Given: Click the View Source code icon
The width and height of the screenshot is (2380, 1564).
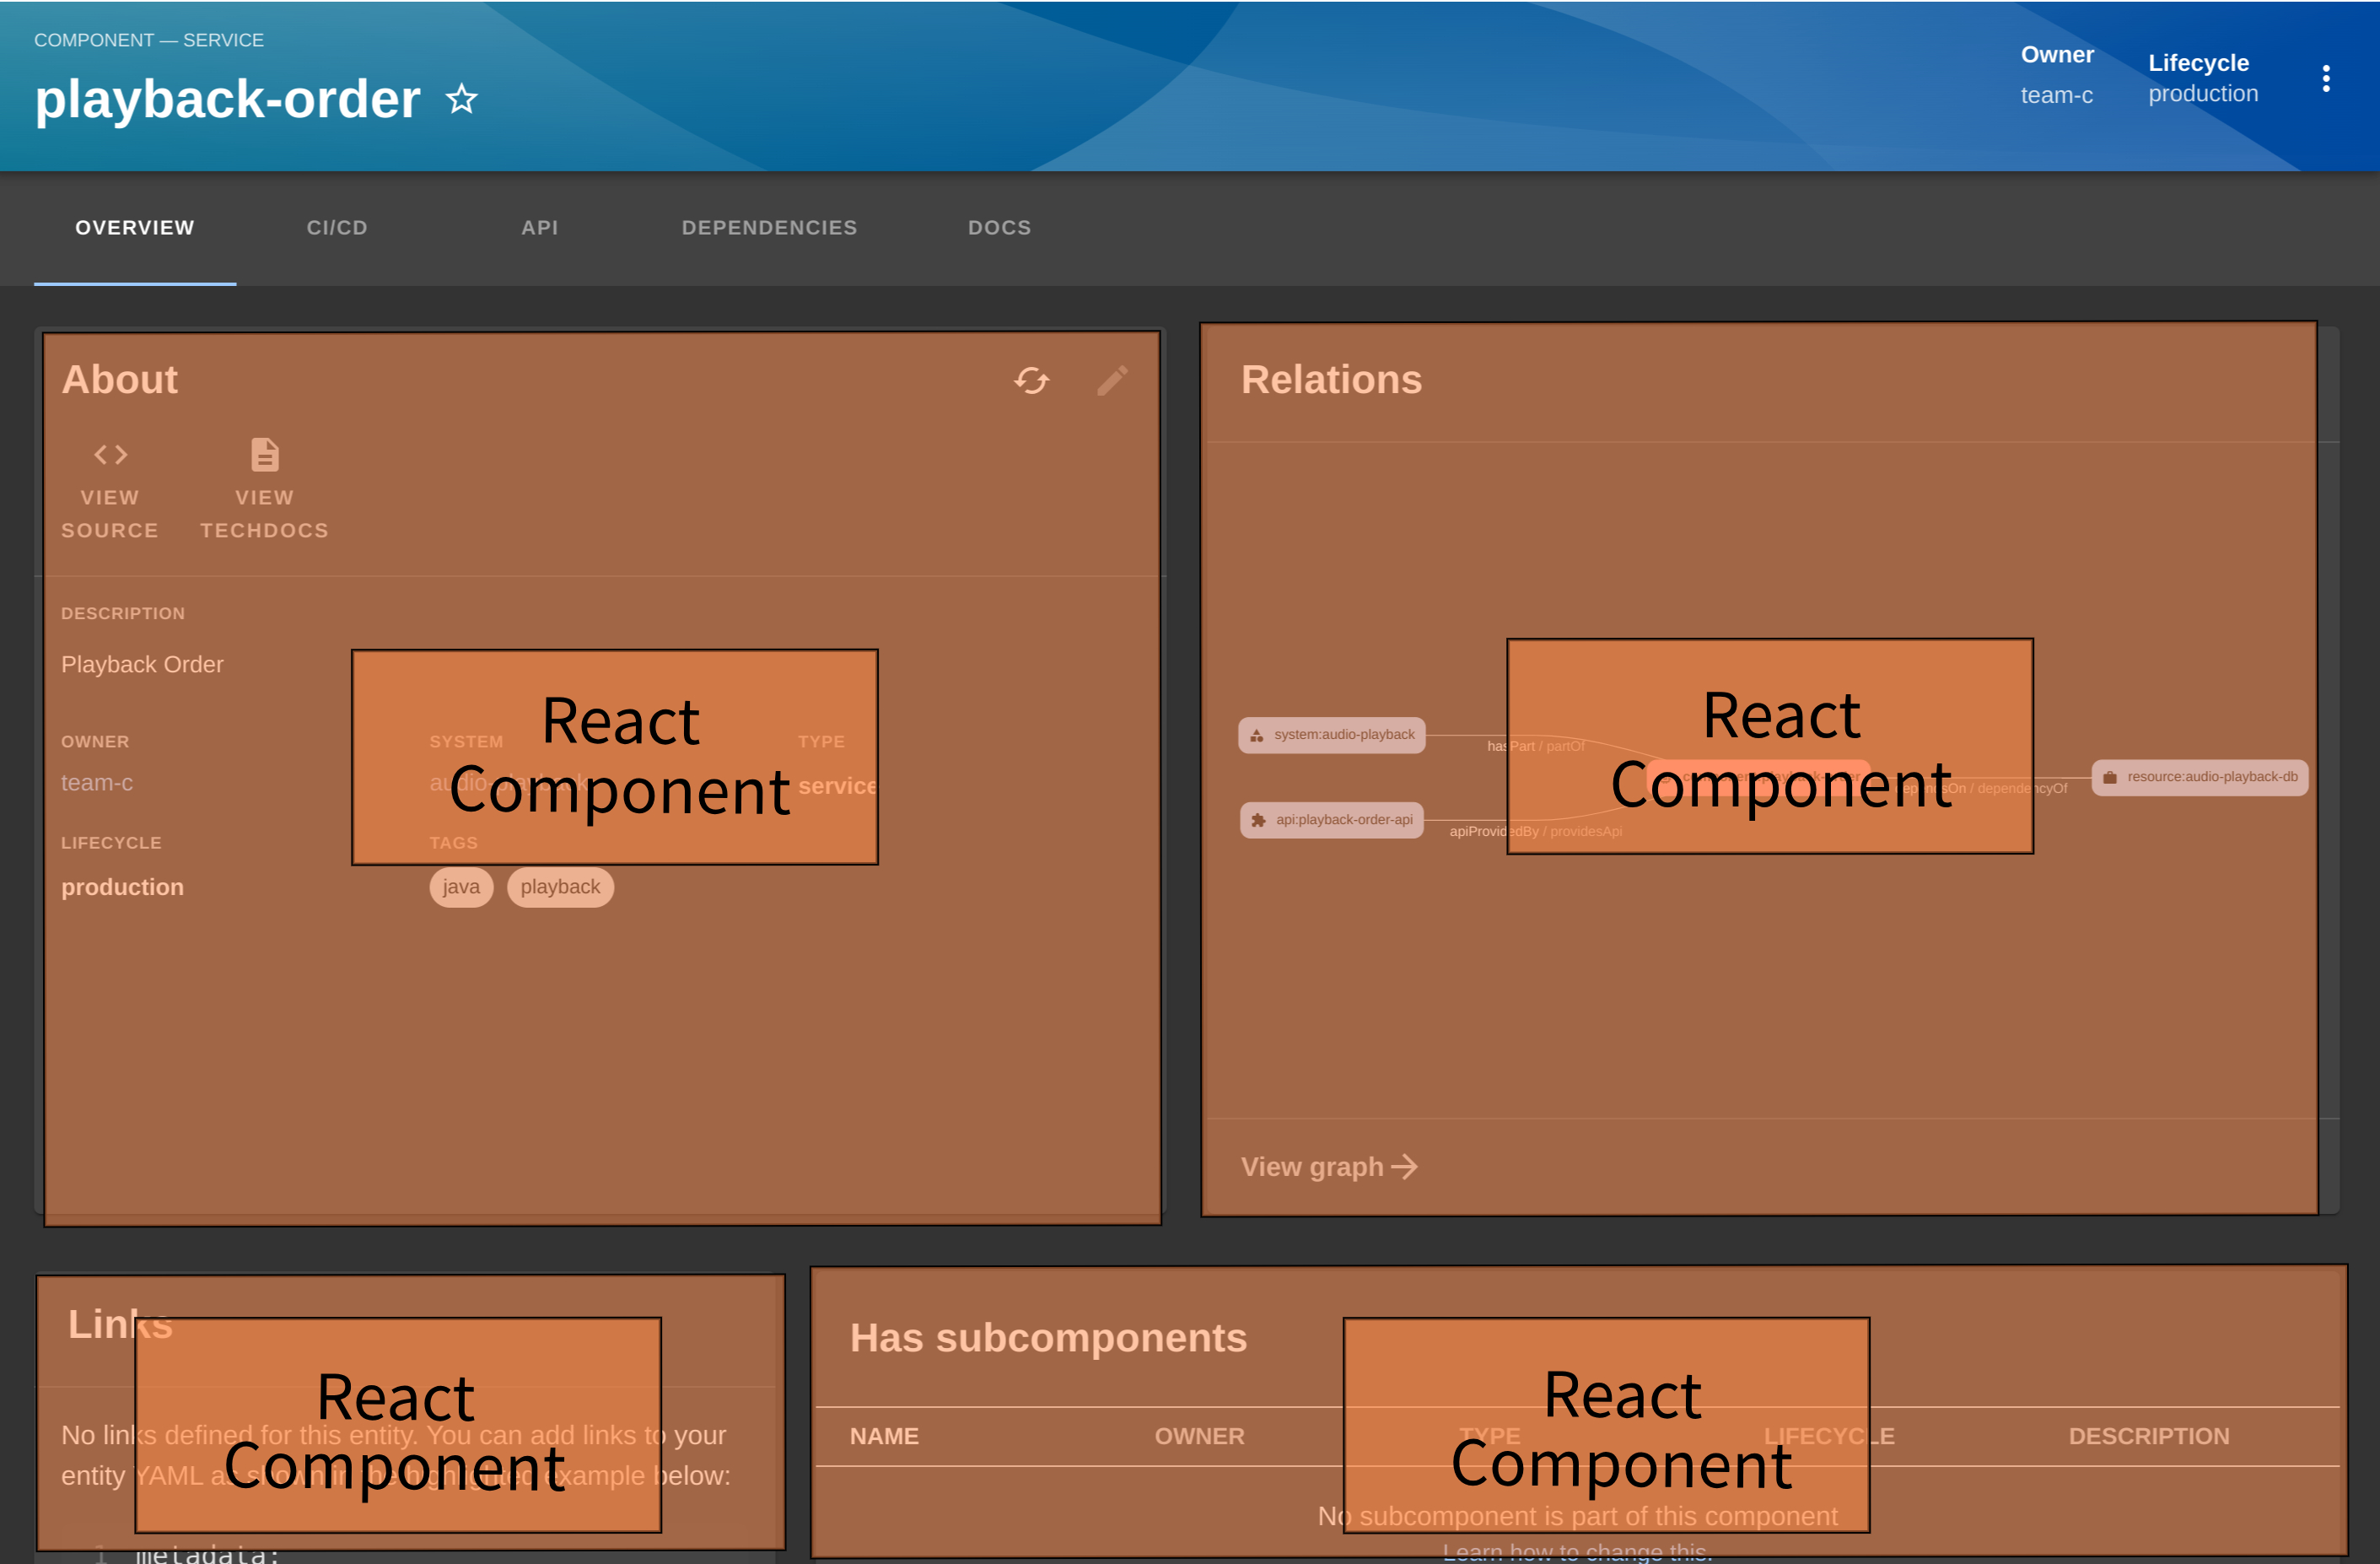Looking at the screenshot, I should point(110,456).
